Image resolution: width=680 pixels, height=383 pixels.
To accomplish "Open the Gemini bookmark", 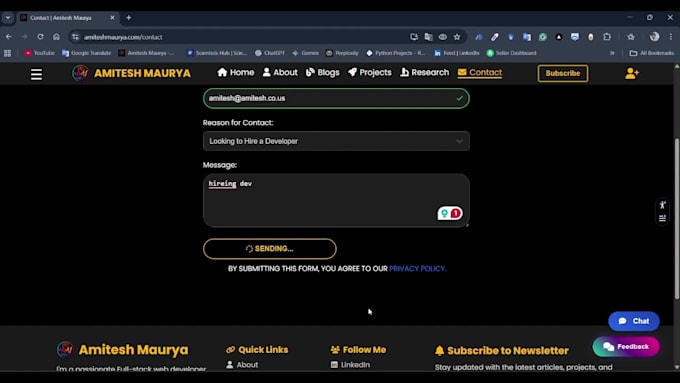I will coord(305,53).
